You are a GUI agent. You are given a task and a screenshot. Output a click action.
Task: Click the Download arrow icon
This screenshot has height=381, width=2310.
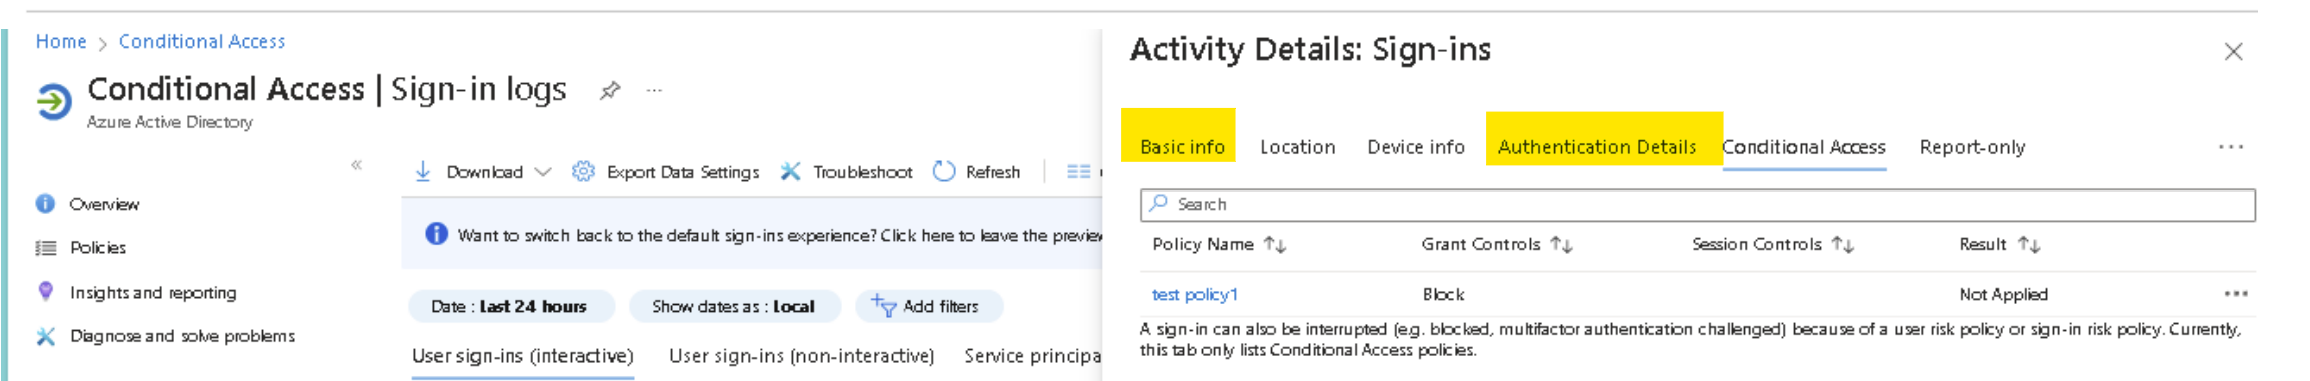tap(423, 171)
